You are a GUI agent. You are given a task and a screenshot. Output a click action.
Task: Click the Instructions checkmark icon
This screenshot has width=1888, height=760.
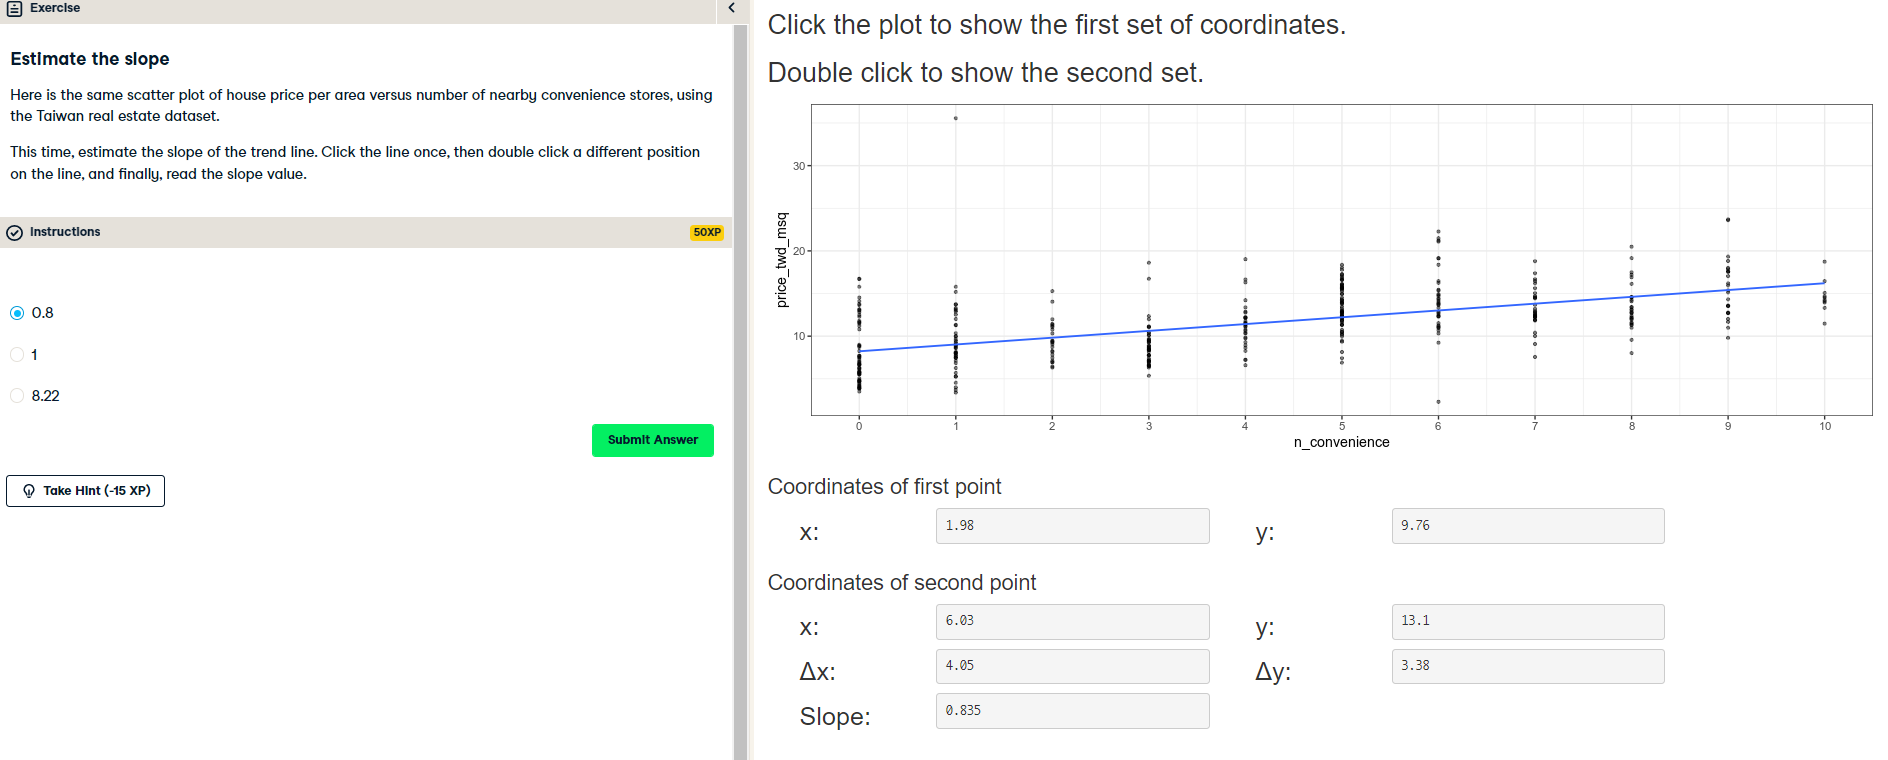pos(15,233)
